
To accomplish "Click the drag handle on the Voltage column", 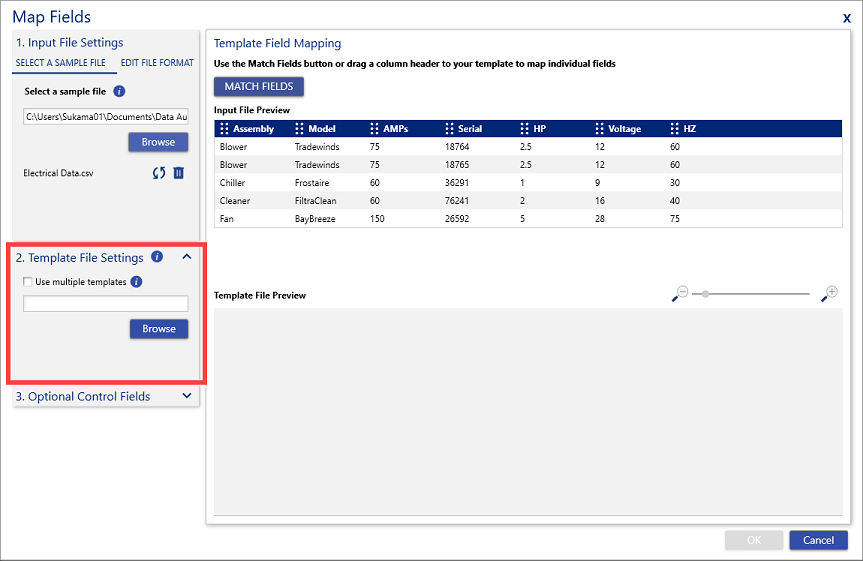I will click(600, 129).
